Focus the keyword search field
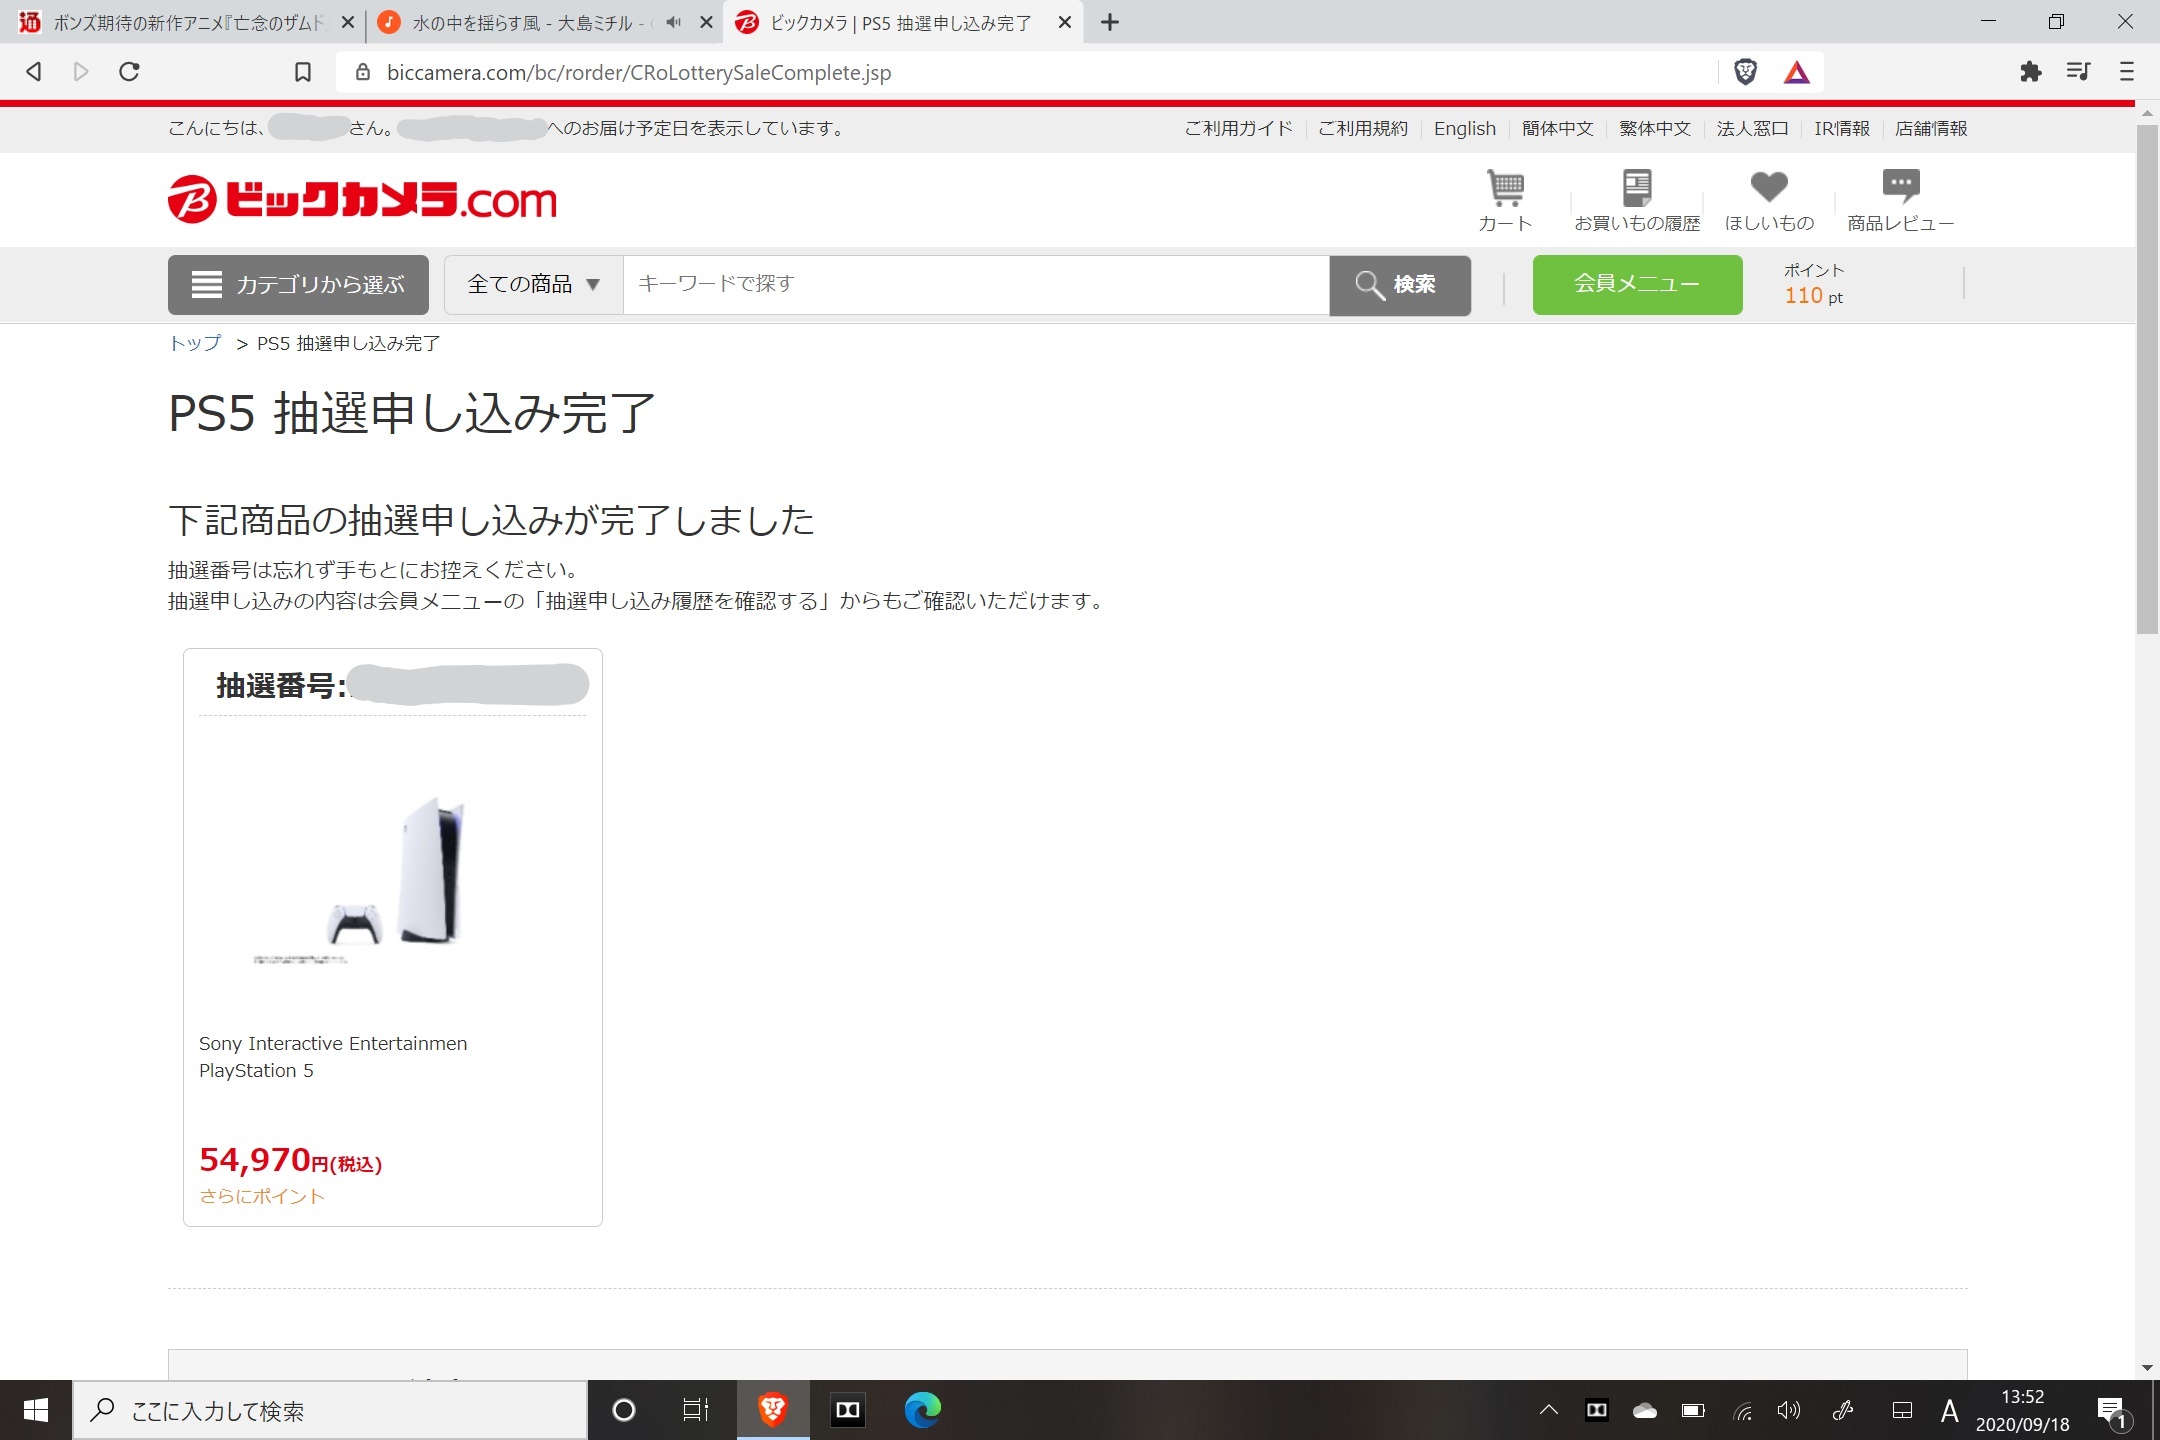Image resolution: width=2160 pixels, height=1440 pixels. tap(975, 285)
